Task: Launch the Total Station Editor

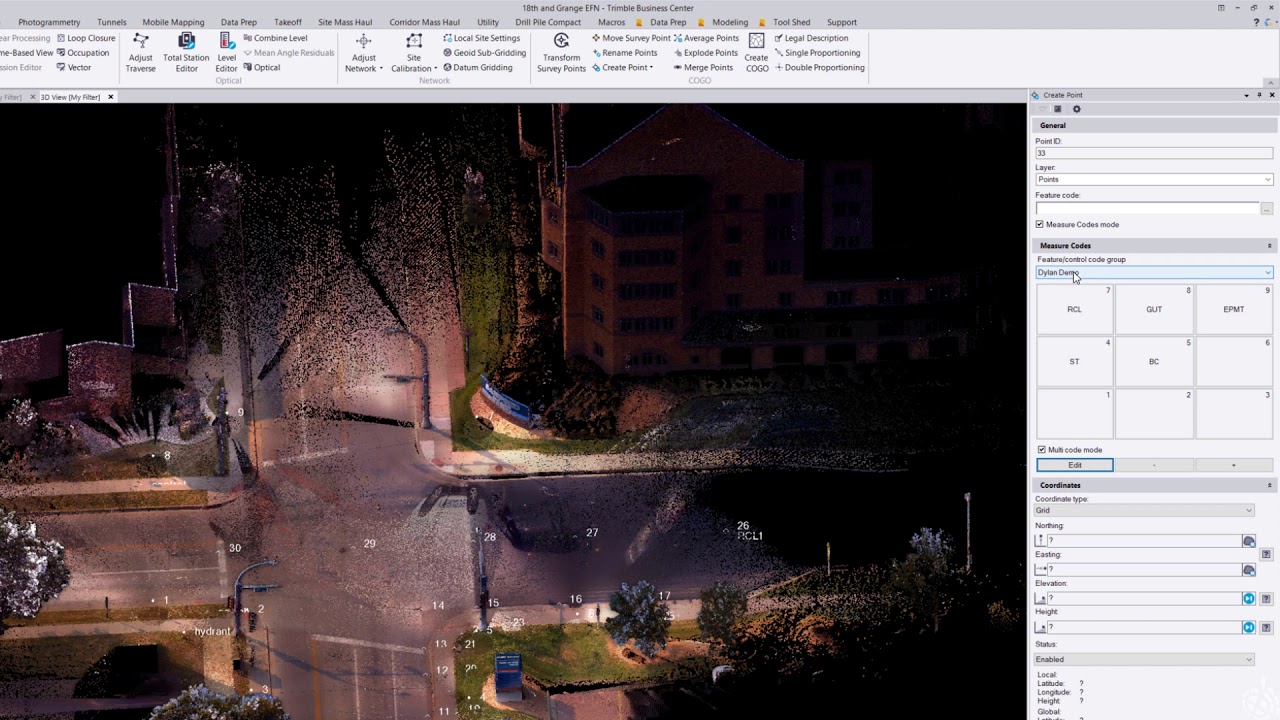Action: coord(186,52)
